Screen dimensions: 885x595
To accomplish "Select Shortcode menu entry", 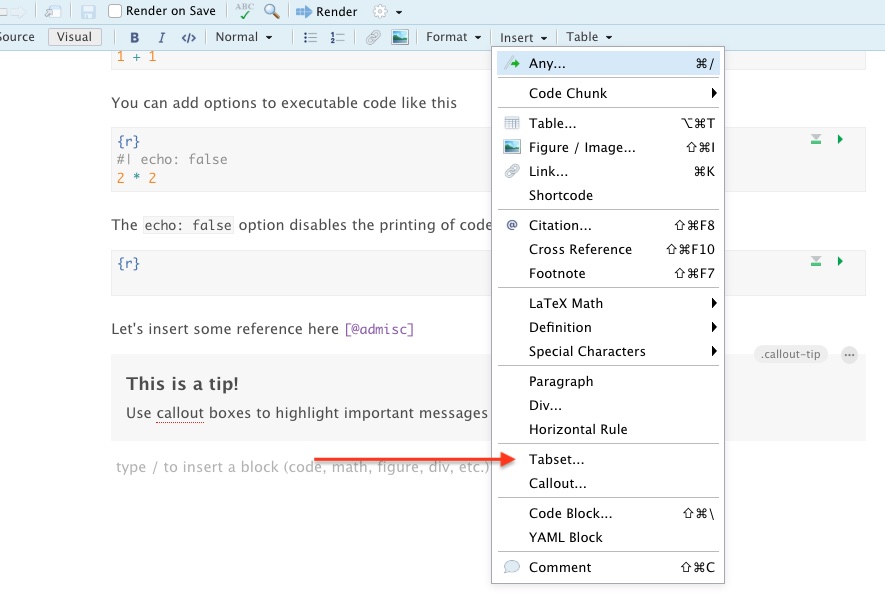I will pyautogui.click(x=608, y=195).
